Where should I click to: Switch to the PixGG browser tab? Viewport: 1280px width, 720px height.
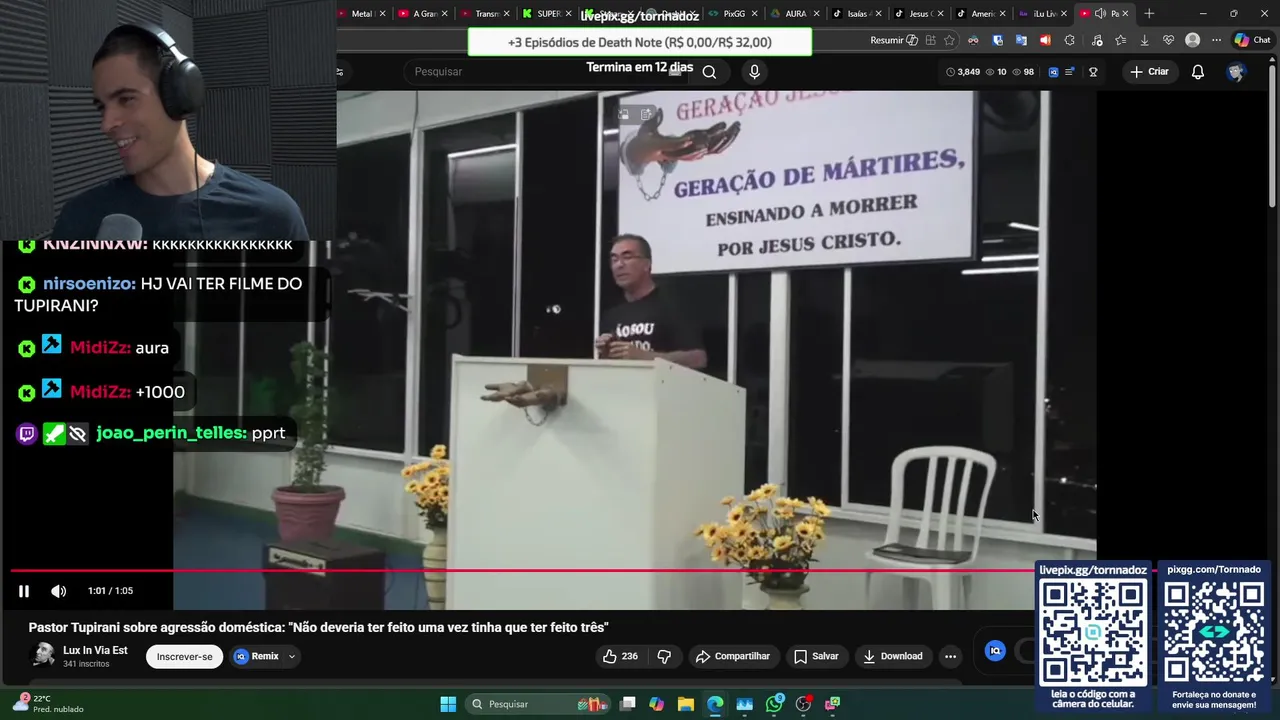(x=734, y=13)
